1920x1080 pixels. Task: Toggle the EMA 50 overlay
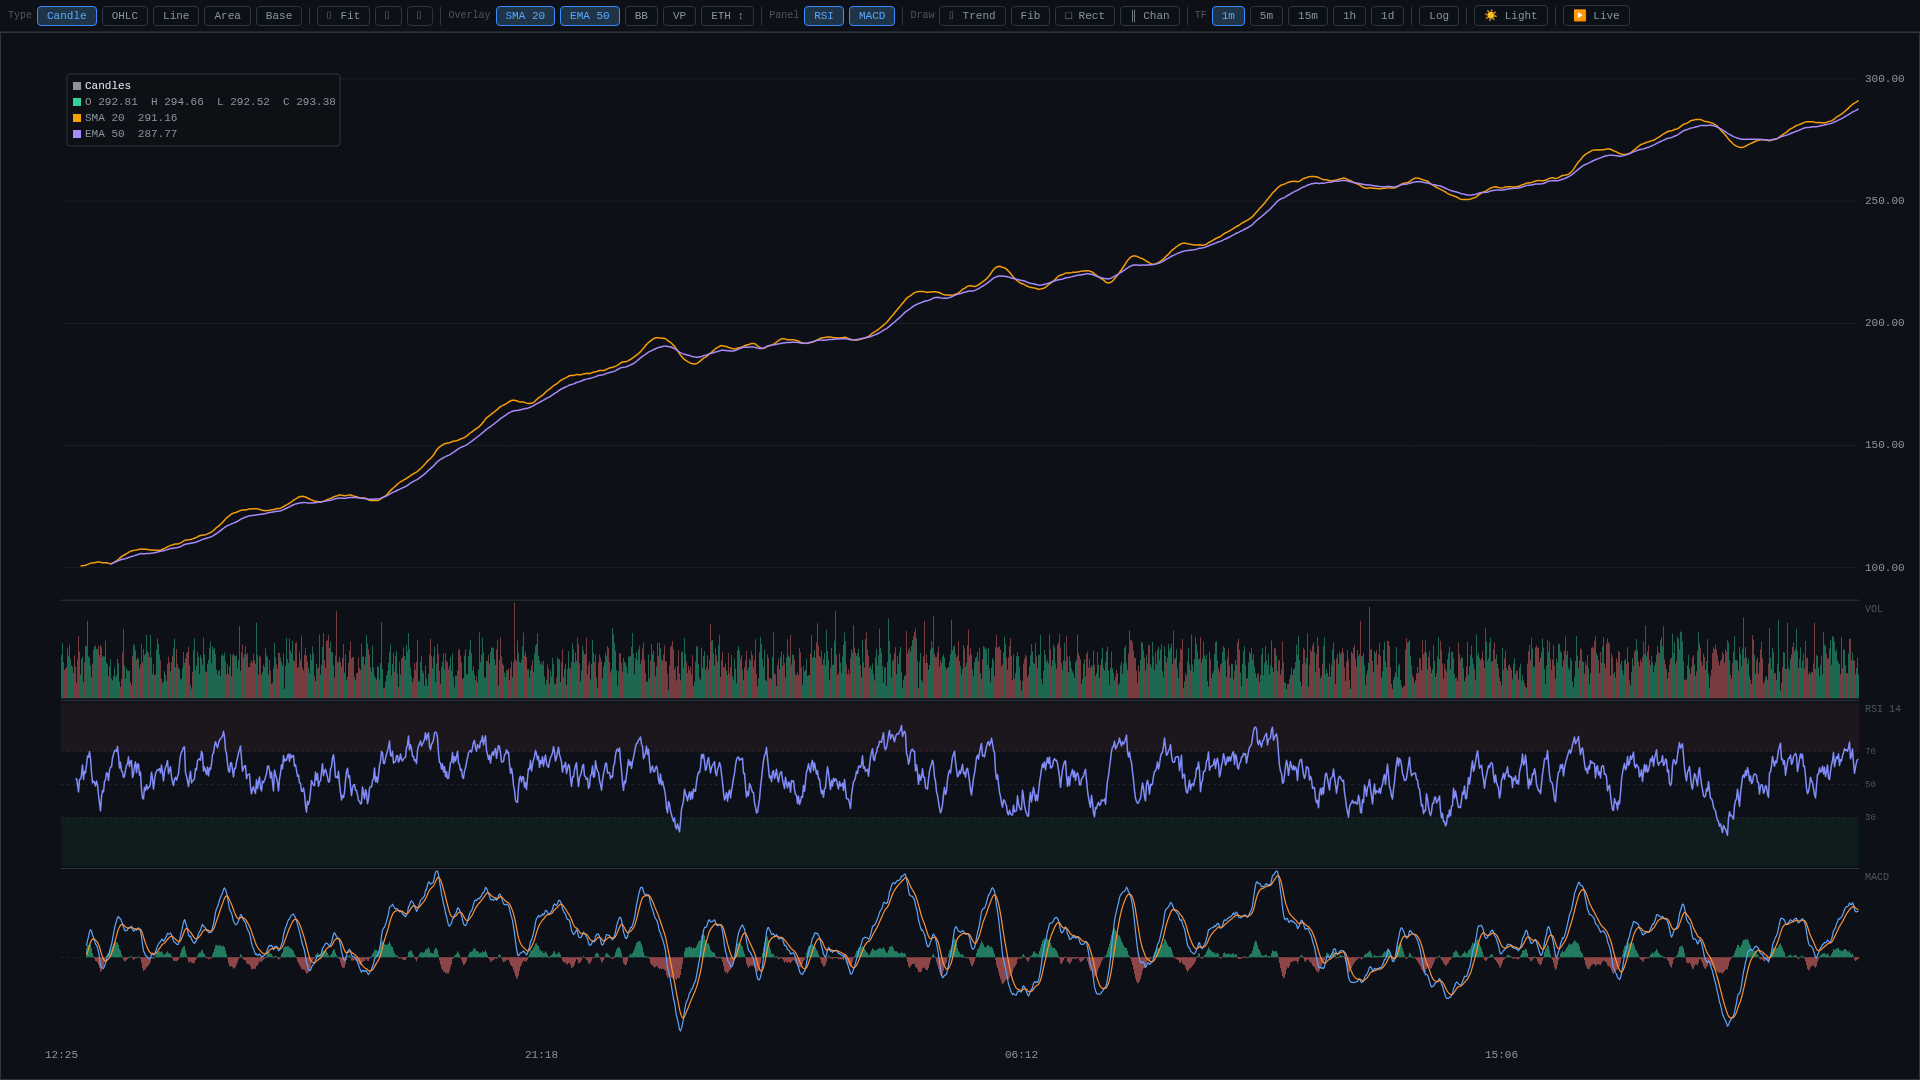click(x=590, y=16)
